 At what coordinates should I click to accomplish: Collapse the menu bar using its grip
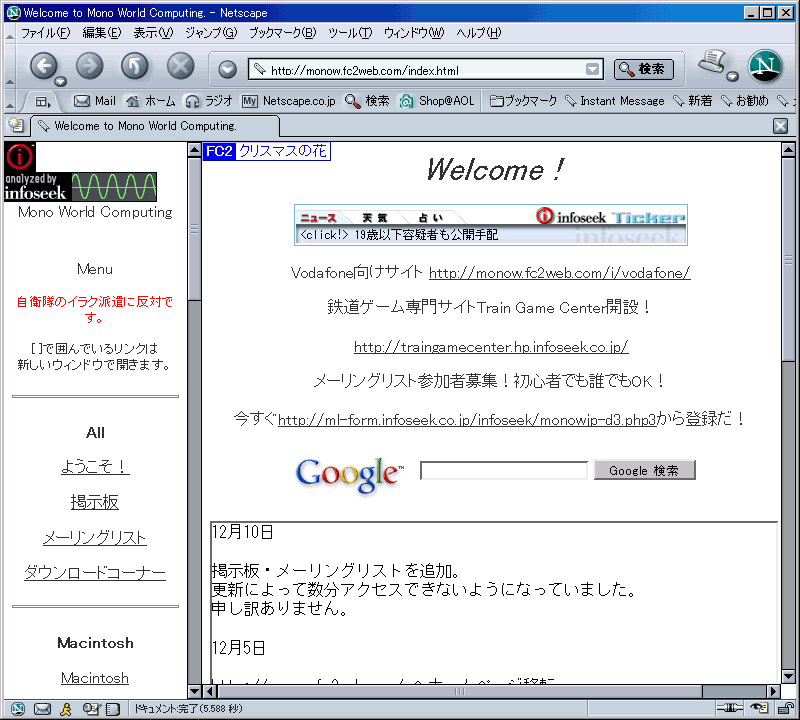tap(10, 34)
